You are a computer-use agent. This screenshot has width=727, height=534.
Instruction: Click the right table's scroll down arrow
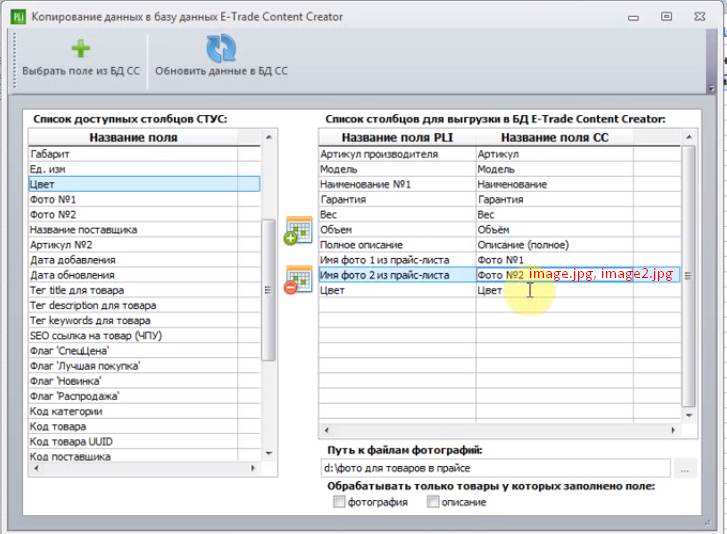pyautogui.click(x=689, y=415)
